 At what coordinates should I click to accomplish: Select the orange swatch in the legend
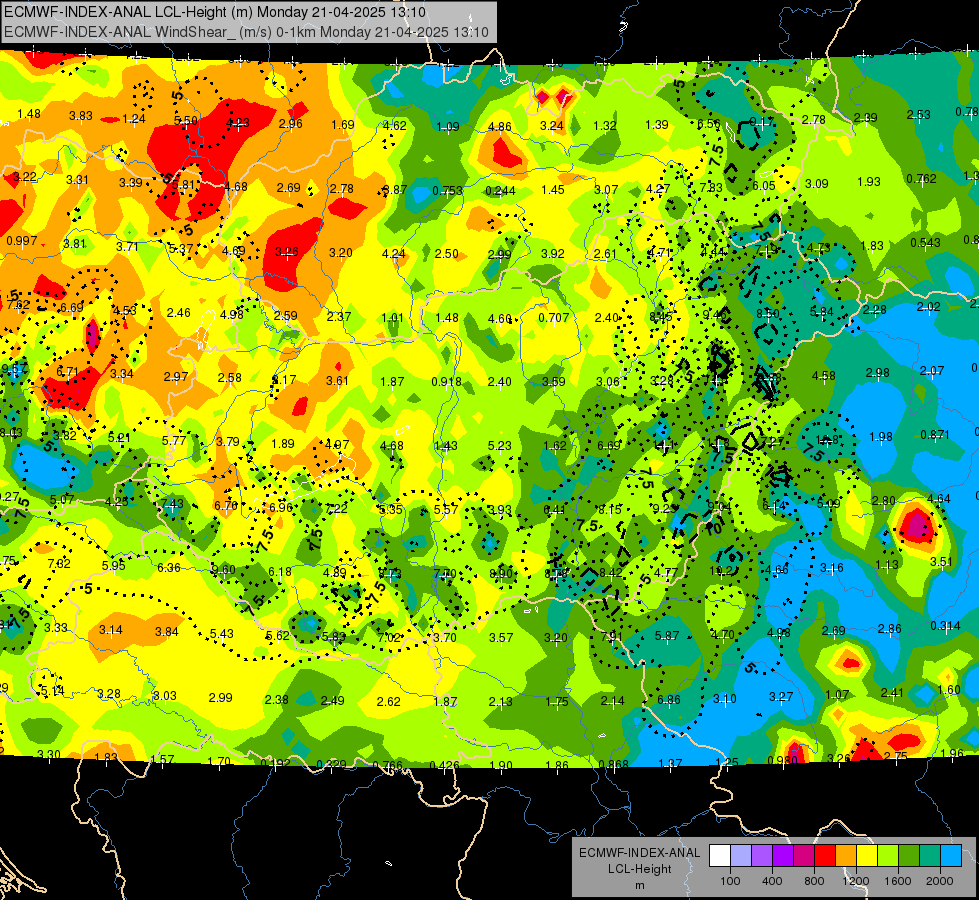(846, 856)
